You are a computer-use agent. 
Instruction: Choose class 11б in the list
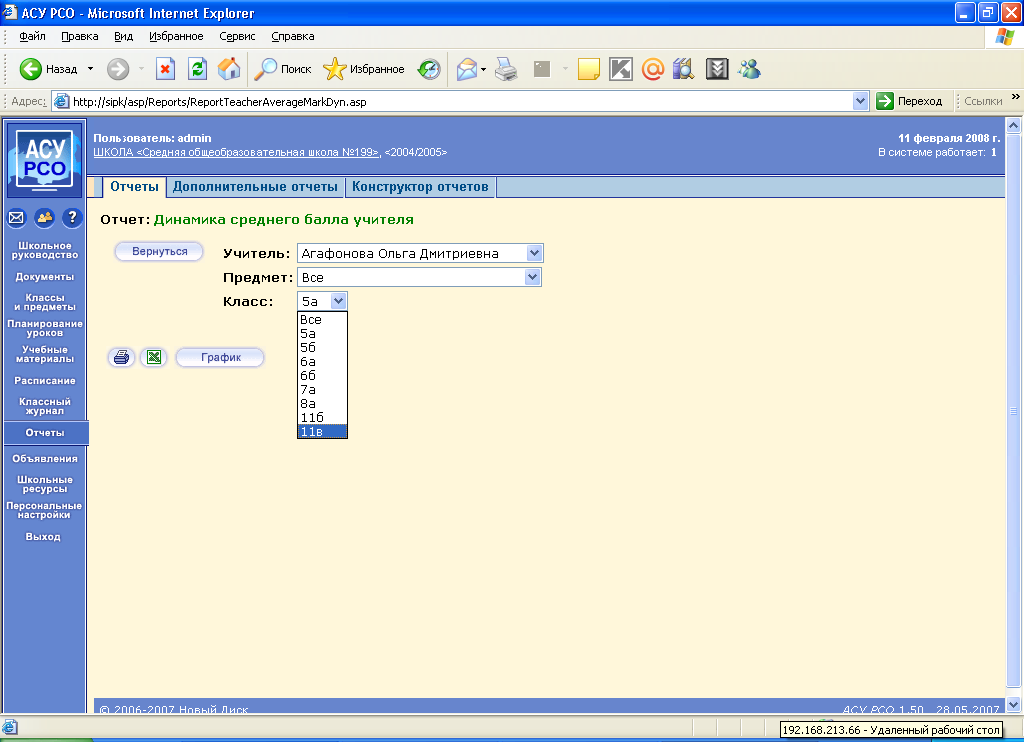322,417
